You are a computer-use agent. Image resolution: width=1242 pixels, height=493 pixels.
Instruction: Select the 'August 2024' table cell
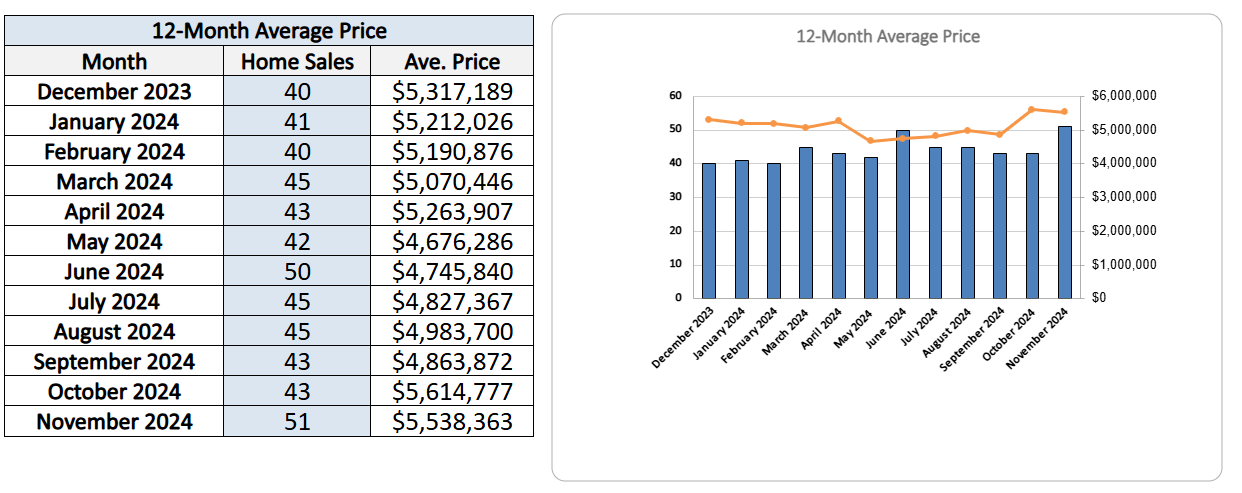pos(114,331)
